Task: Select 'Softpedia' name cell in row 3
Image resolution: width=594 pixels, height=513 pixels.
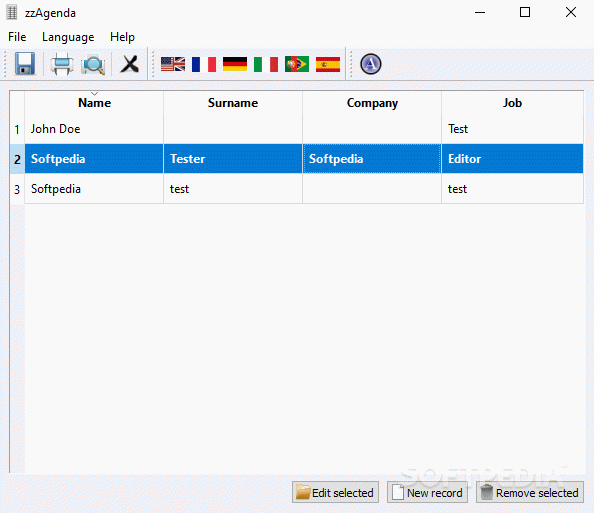Action: click(94, 189)
